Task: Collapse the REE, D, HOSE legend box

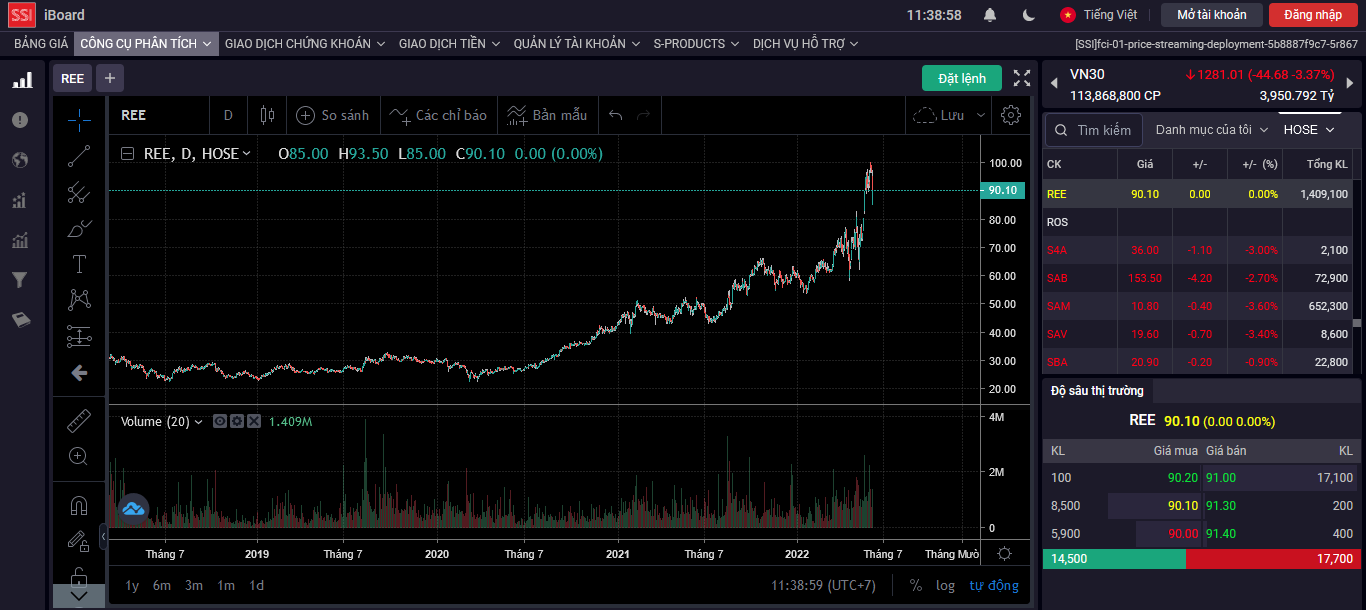Action: point(127,154)
